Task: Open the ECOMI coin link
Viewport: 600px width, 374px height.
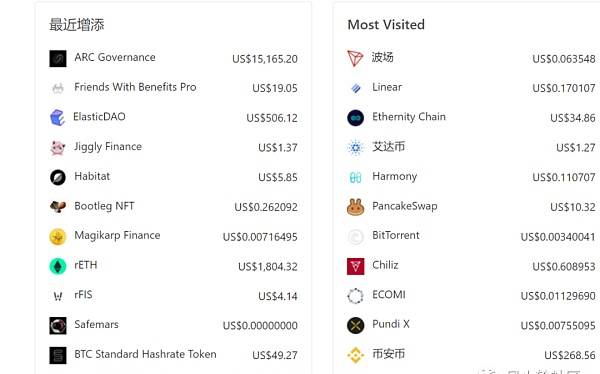Action: [389, 294]
